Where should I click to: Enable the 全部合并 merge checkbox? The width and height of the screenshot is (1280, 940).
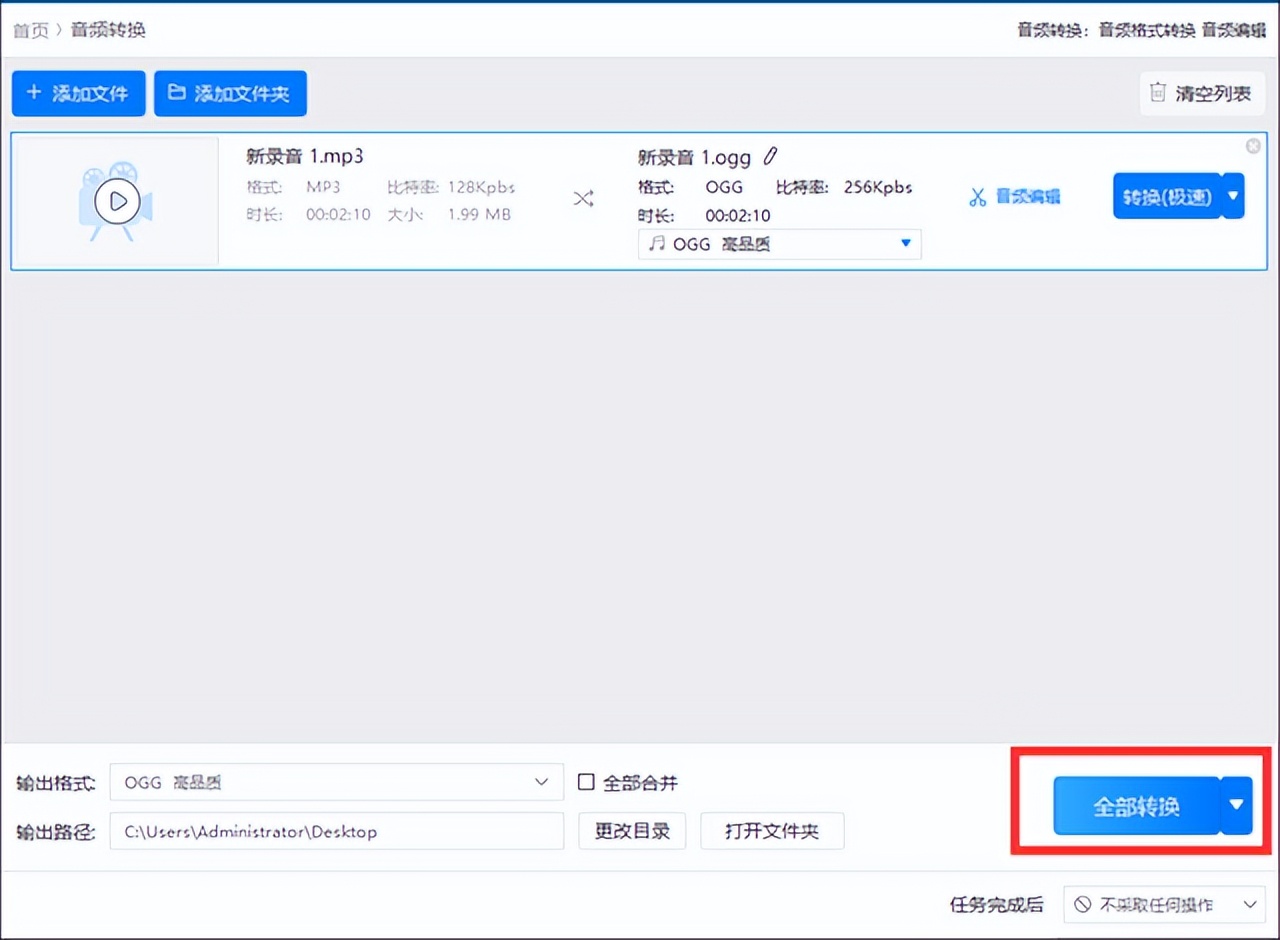586,782
